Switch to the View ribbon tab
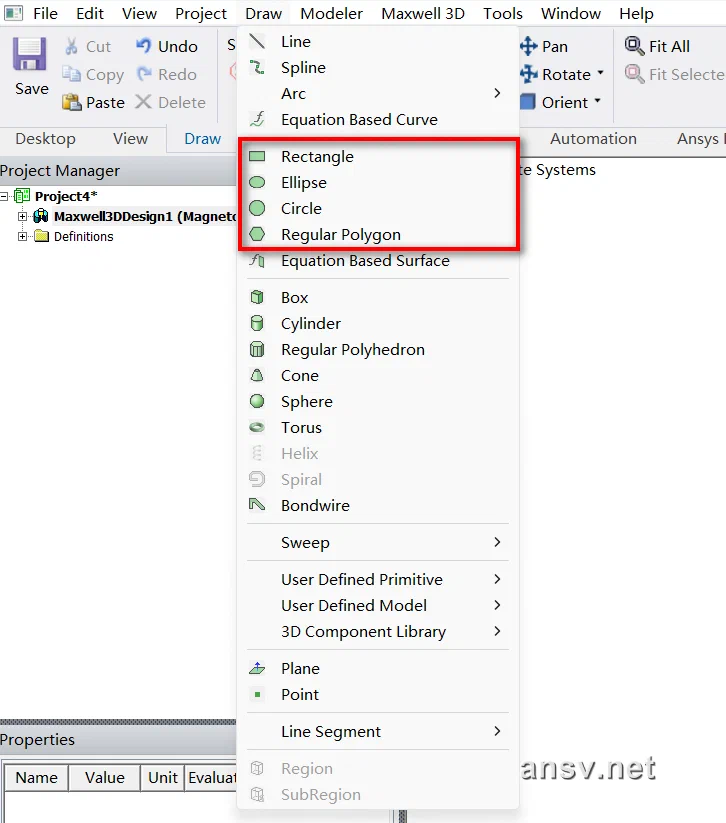This screenshot has width=726, height=823. tap(130, 139)
